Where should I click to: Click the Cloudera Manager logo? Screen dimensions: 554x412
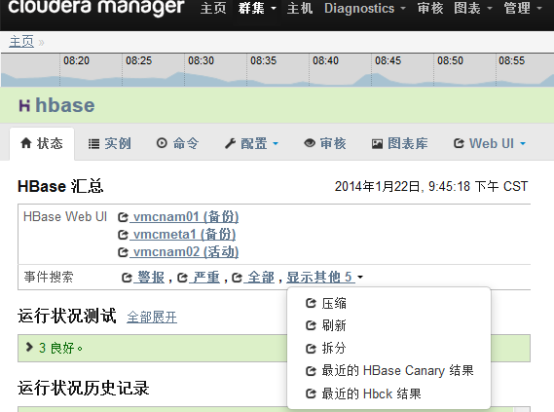click(x=96, y=7)
